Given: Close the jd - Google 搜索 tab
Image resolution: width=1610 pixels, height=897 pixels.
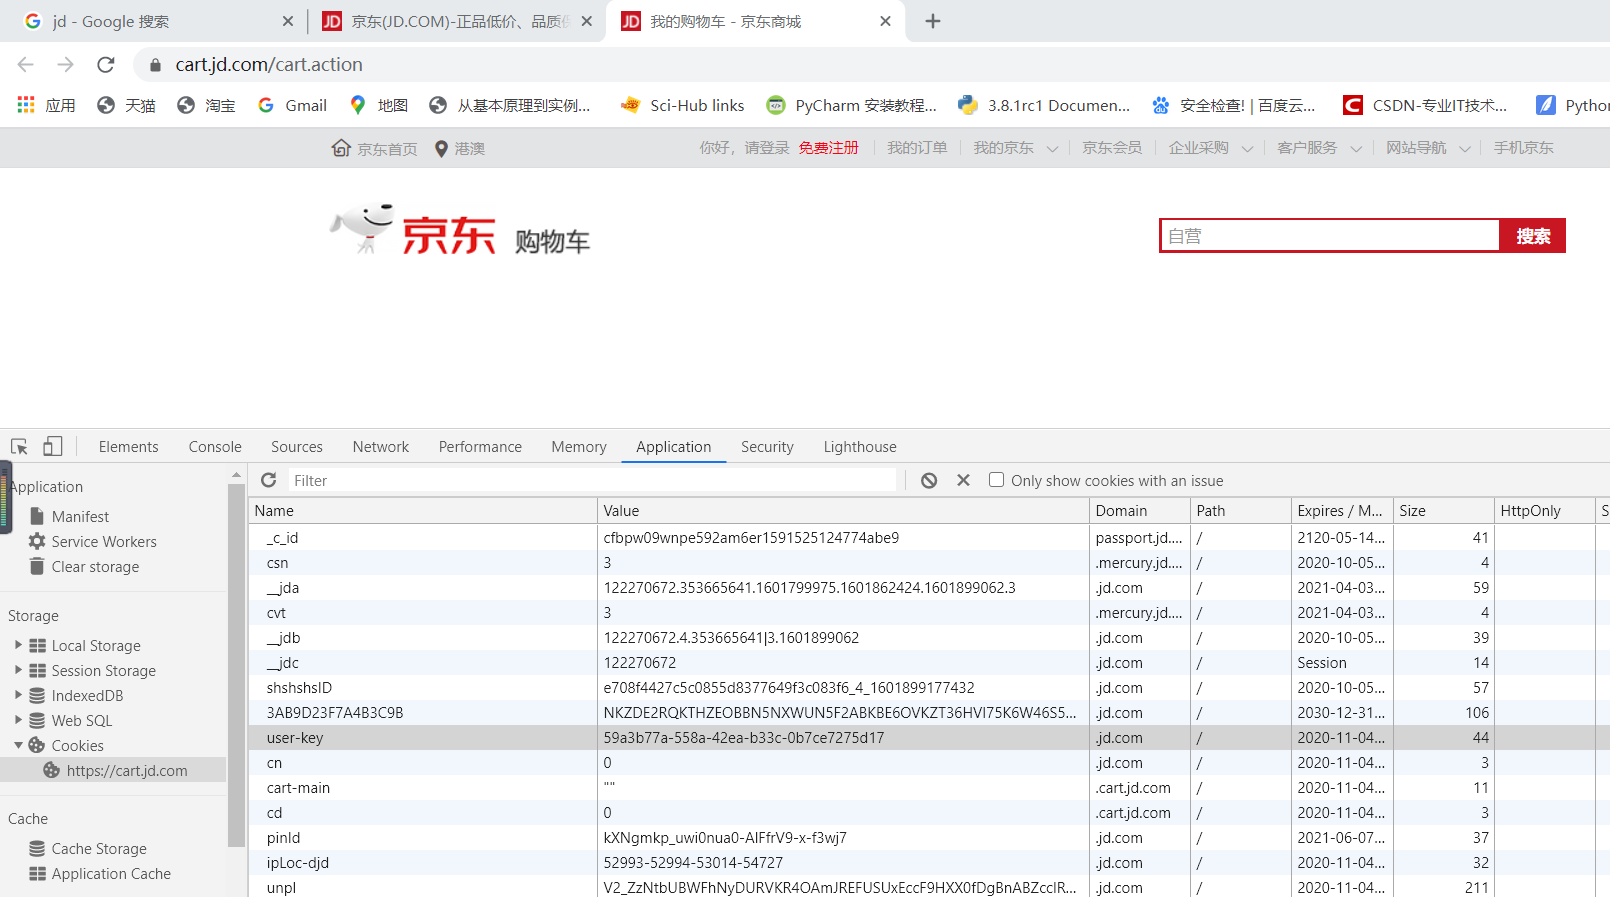Looking at the screenshot, I should coord(288,21).
